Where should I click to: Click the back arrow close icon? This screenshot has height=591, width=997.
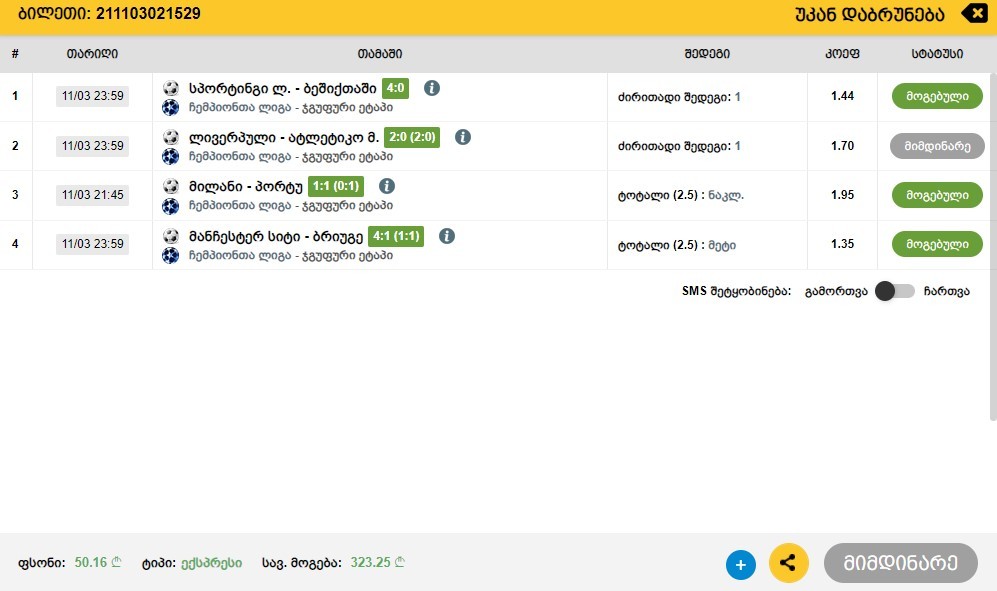point(974,13)
